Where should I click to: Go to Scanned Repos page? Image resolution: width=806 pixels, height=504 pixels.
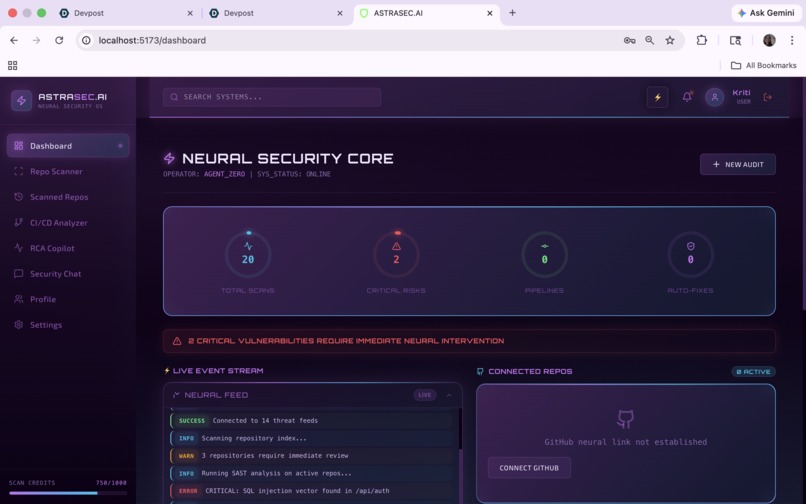[68, 197]
